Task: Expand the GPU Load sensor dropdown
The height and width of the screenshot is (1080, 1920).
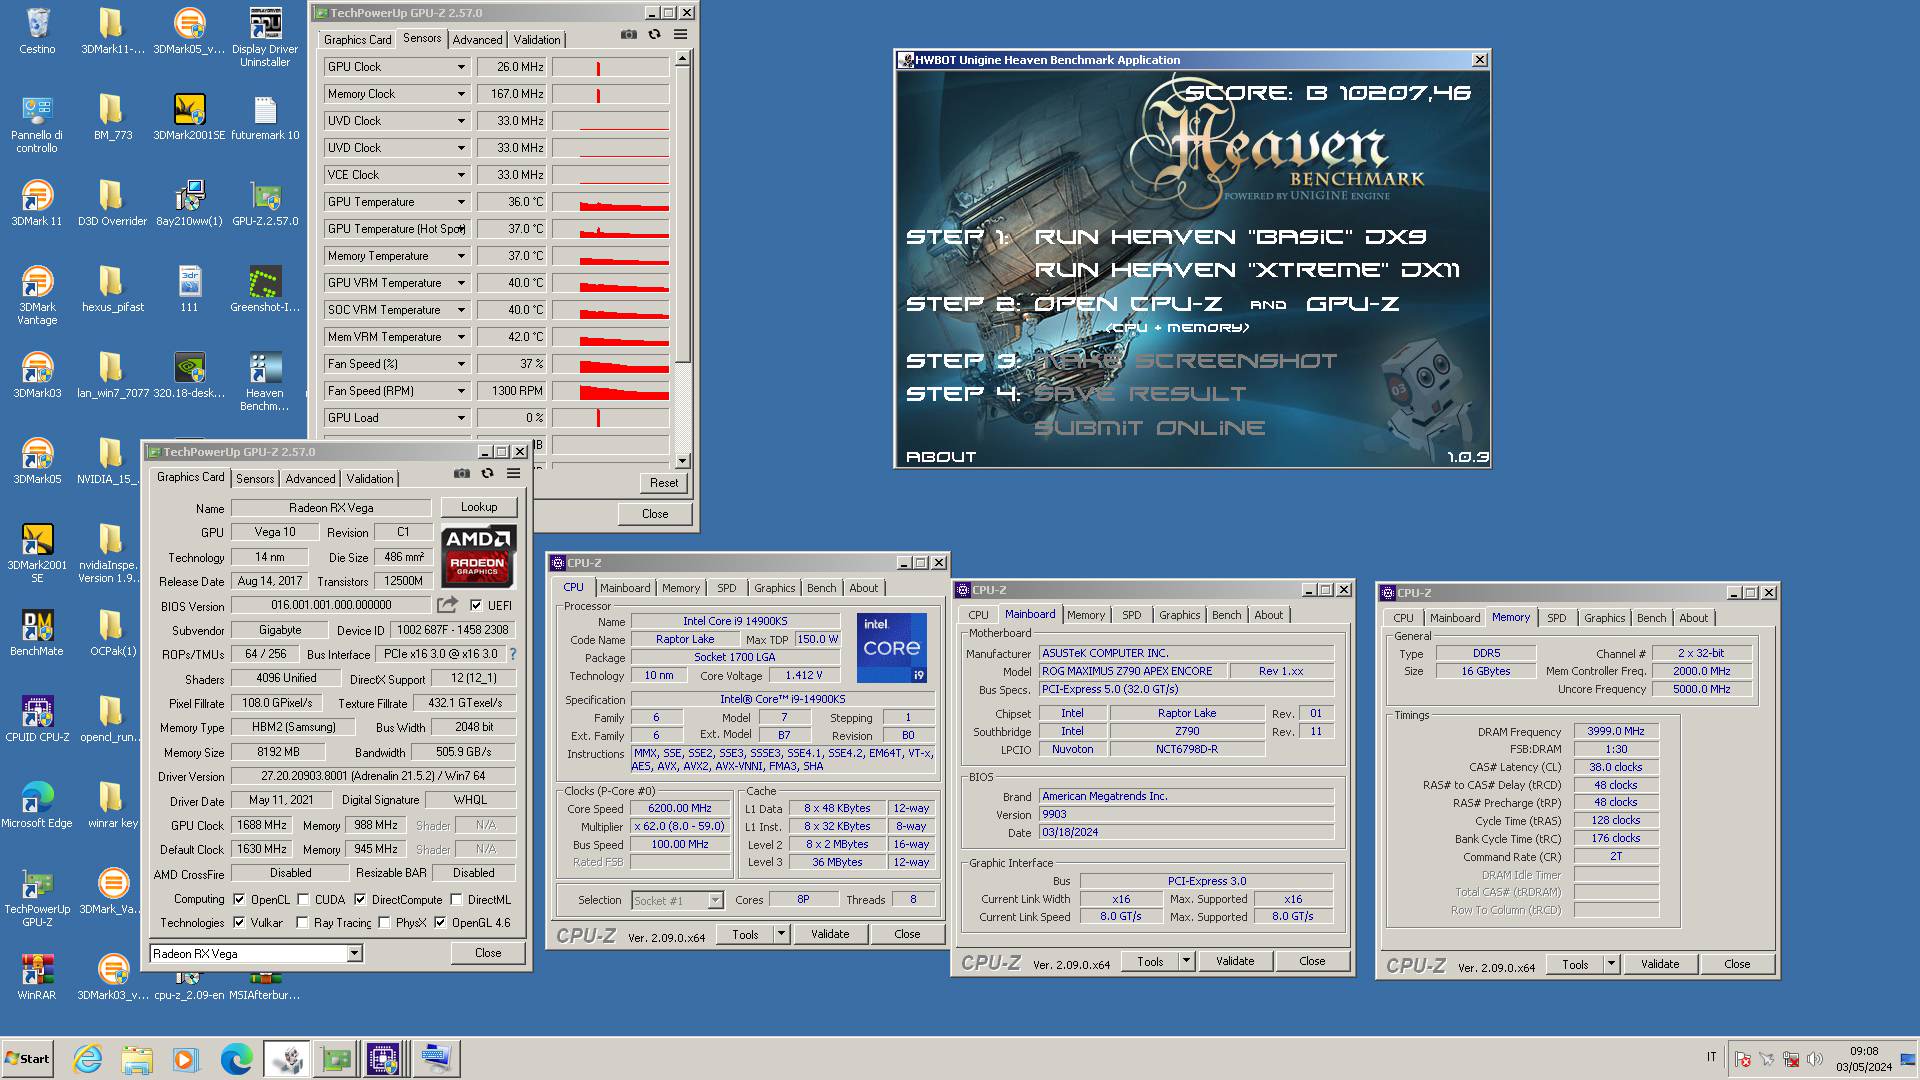Action: [461, 418]
